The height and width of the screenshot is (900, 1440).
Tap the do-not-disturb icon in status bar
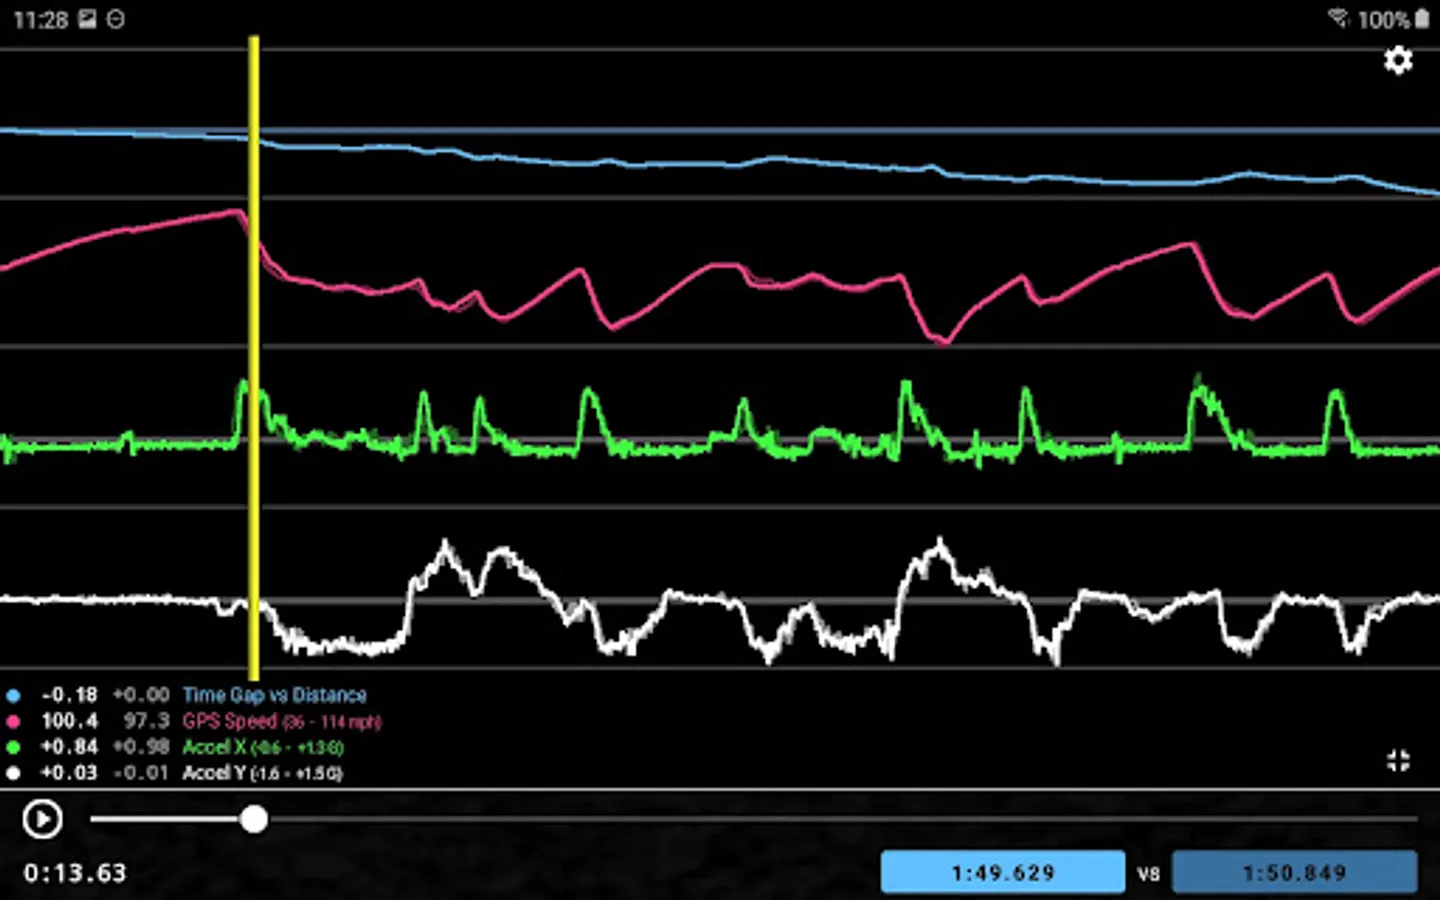click(x=114, y=19)
